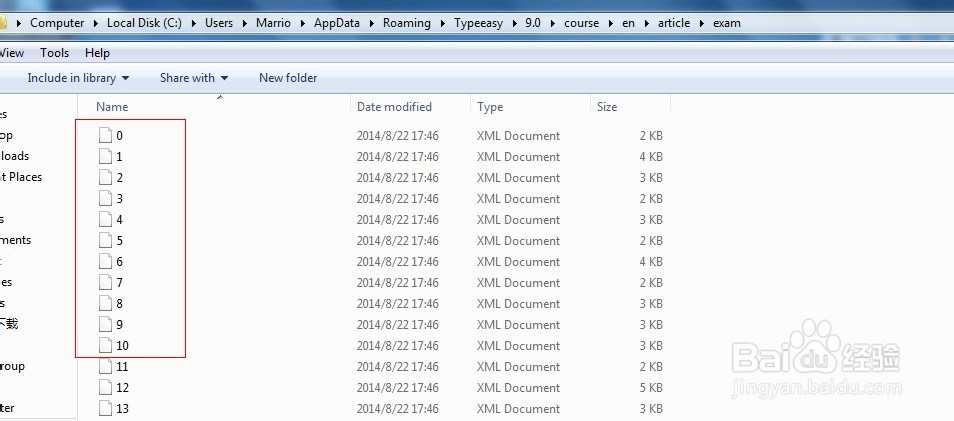Open the Share with dropdown
The image size is (954, 421).
(x=194, y=78)
